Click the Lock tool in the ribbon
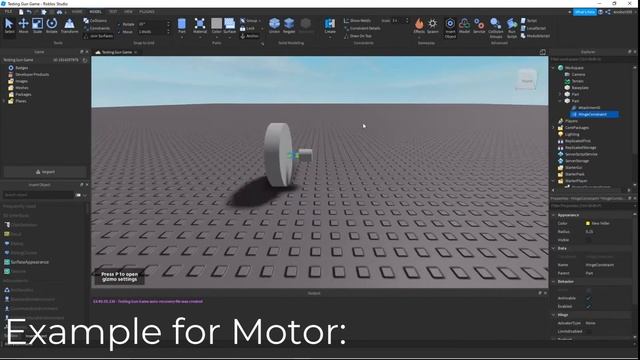This screenshot has height=360, width=640. coord(247,28)
